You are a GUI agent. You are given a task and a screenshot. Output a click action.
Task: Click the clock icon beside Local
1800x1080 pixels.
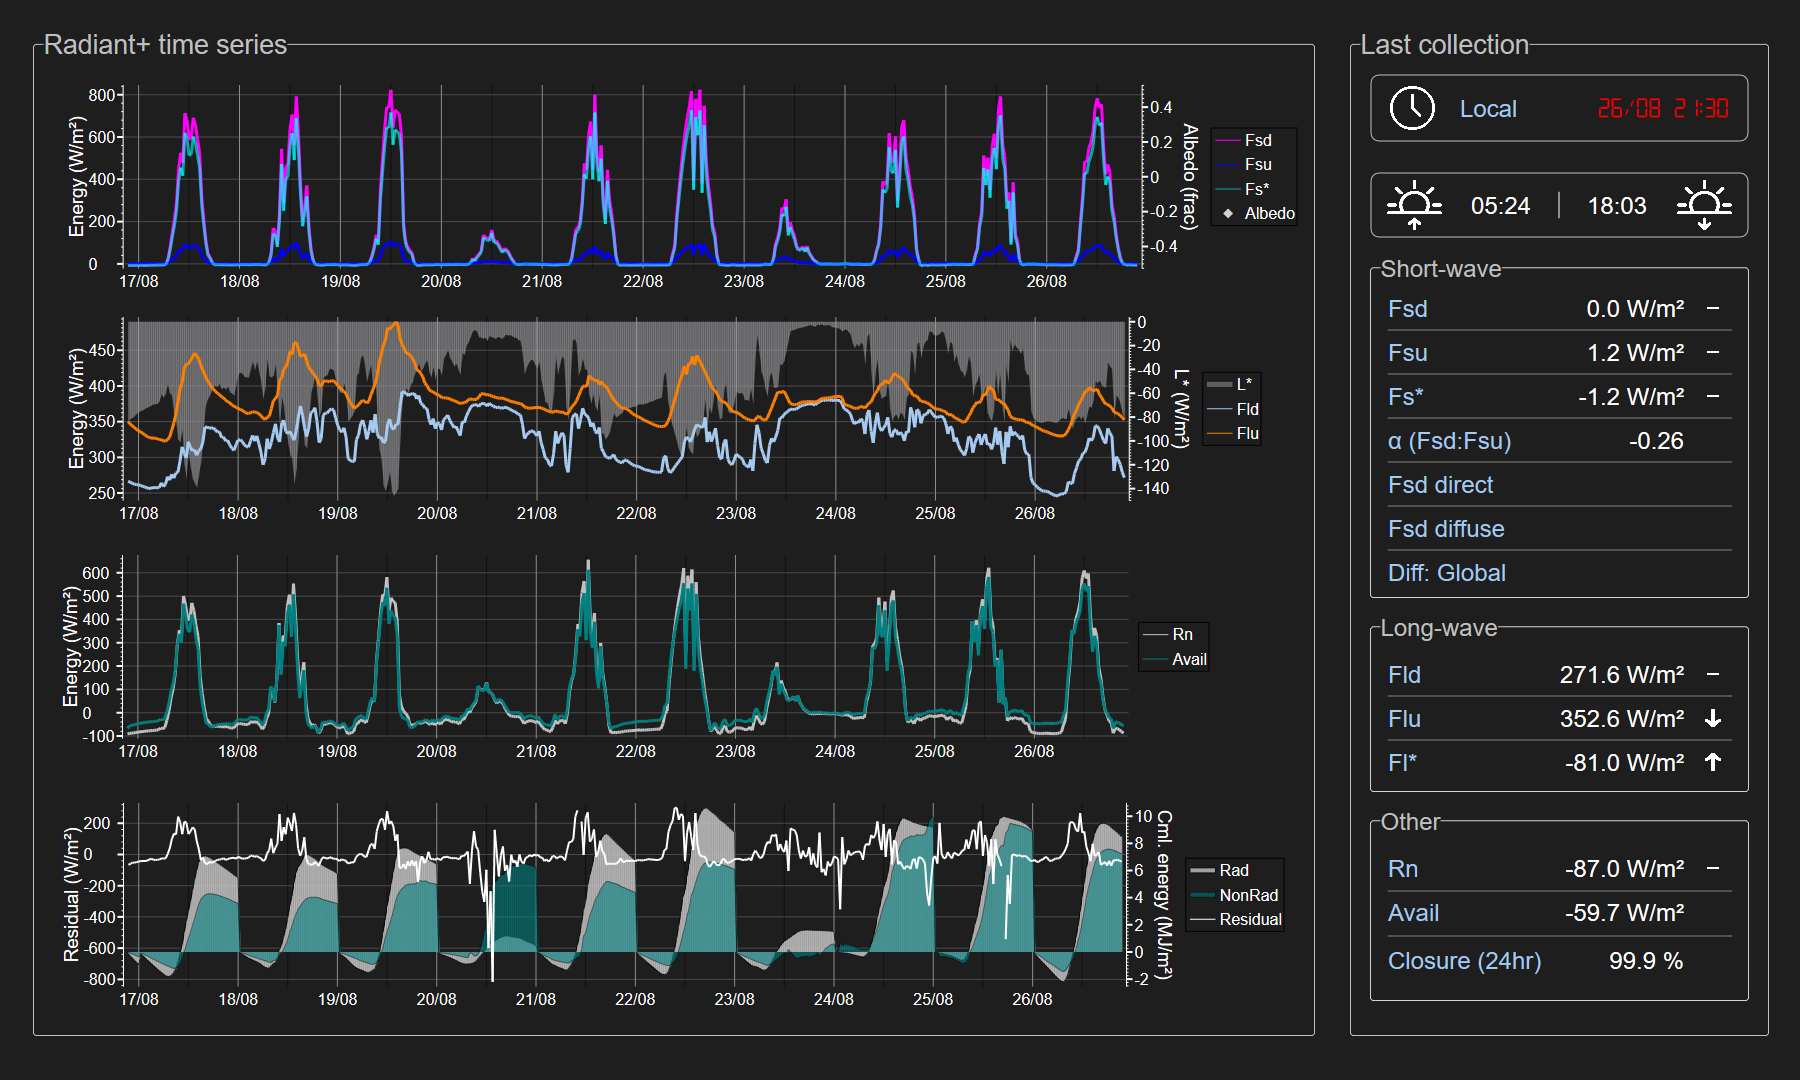tap(1412, 108)
